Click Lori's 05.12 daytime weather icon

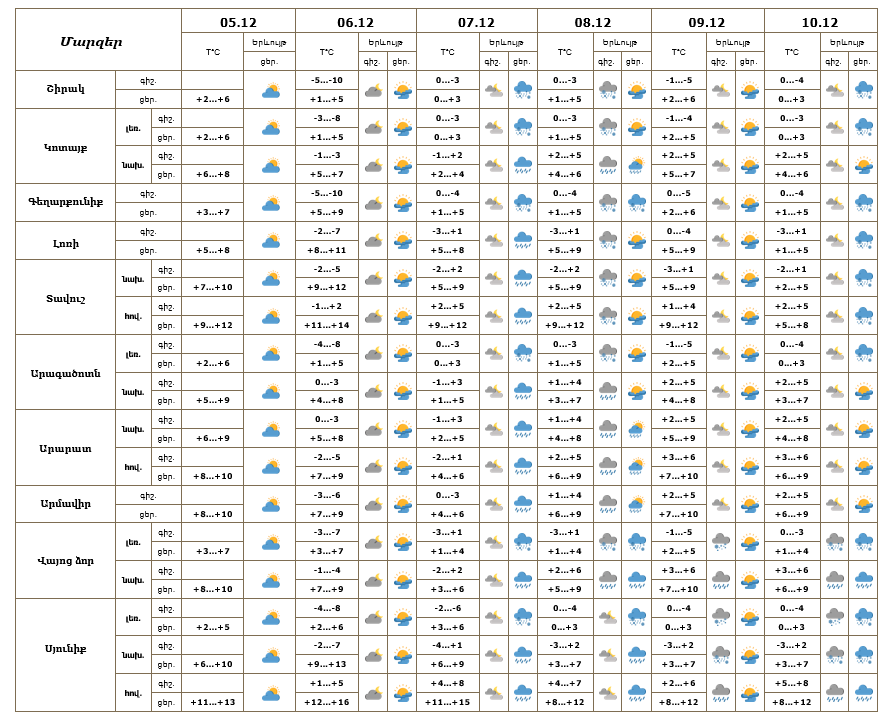[x=270, y=241]
